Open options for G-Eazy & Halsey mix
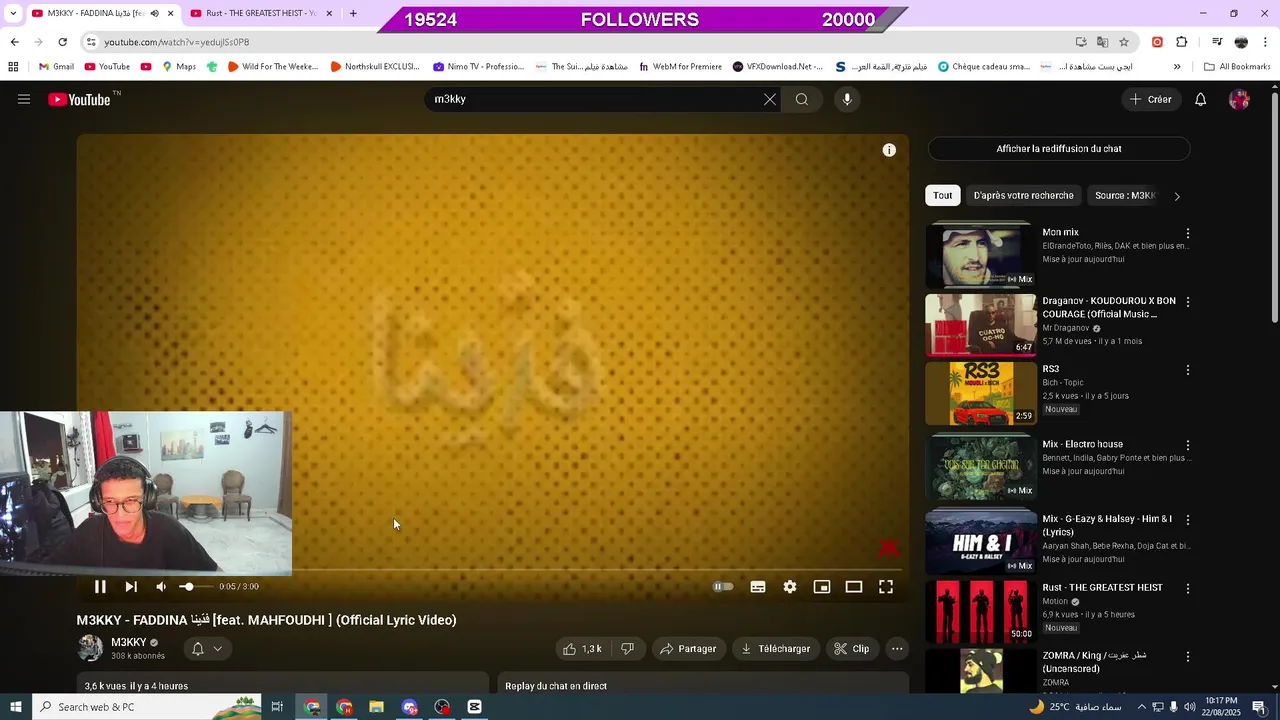This screenshot has width=1280, height=720. pos(1188,520)
